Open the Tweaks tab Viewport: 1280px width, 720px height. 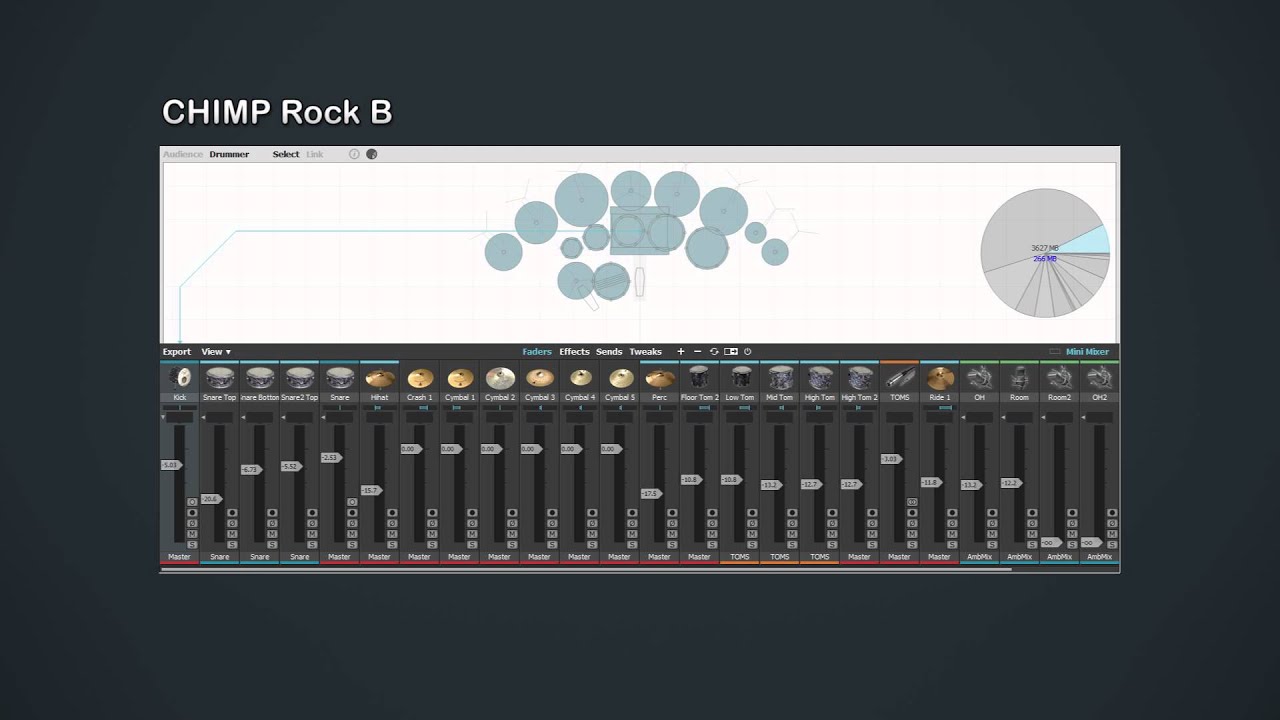click(x=645, y=352)
